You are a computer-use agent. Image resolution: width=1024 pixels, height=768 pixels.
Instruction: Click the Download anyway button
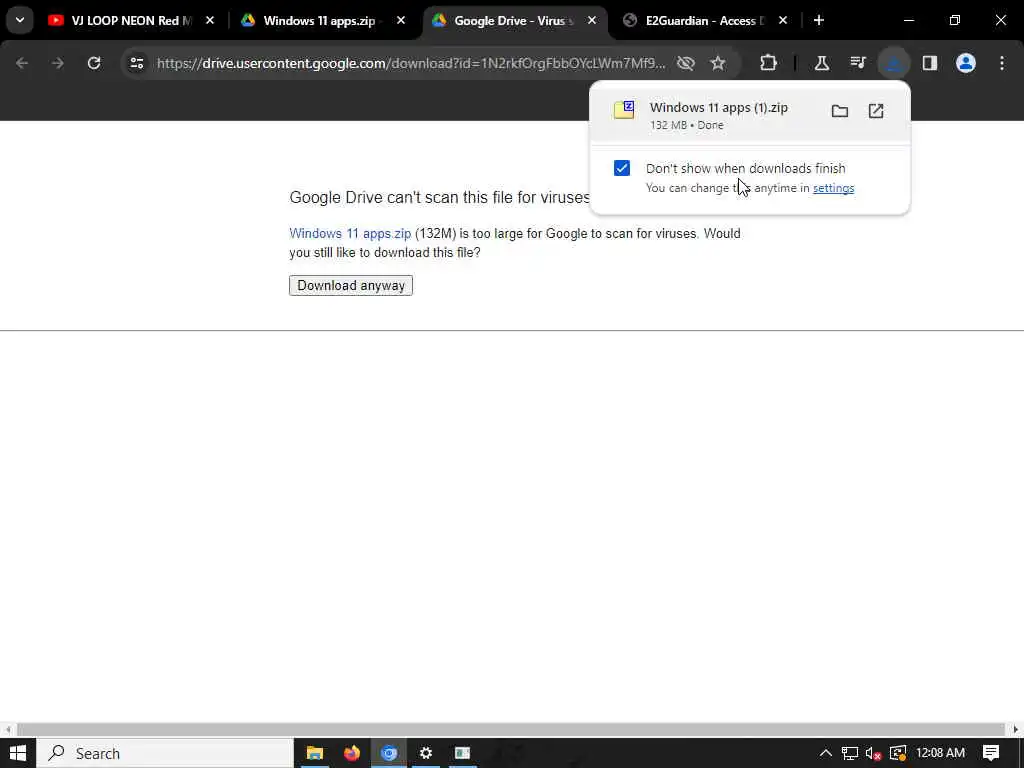[351, 285]
